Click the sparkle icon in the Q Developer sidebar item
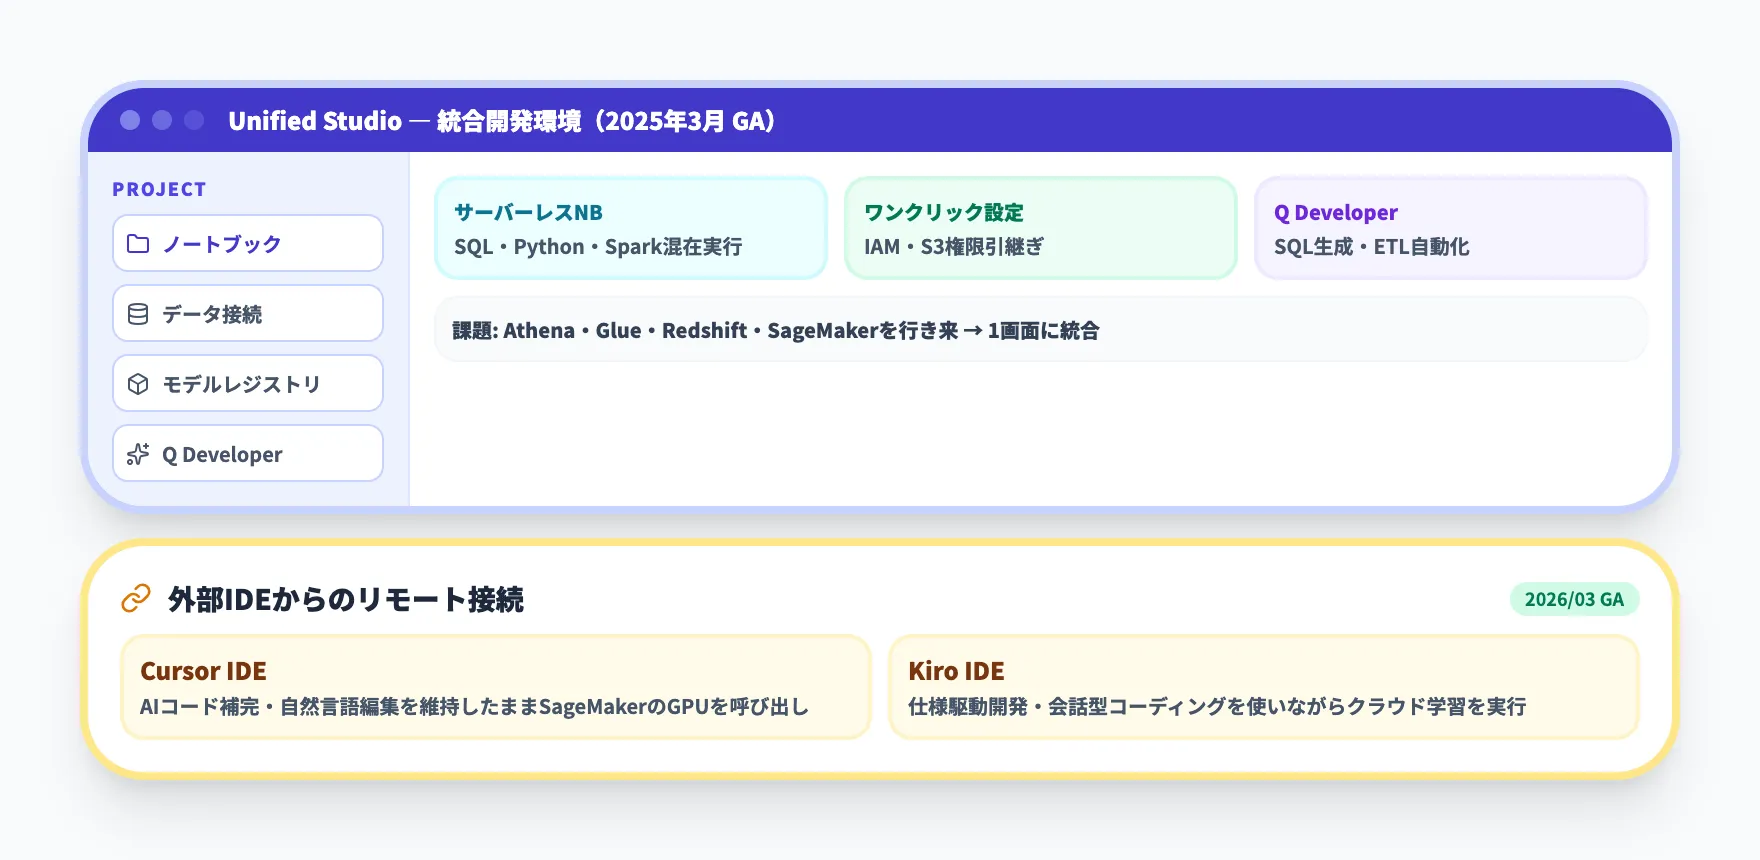 pos(138,454)
